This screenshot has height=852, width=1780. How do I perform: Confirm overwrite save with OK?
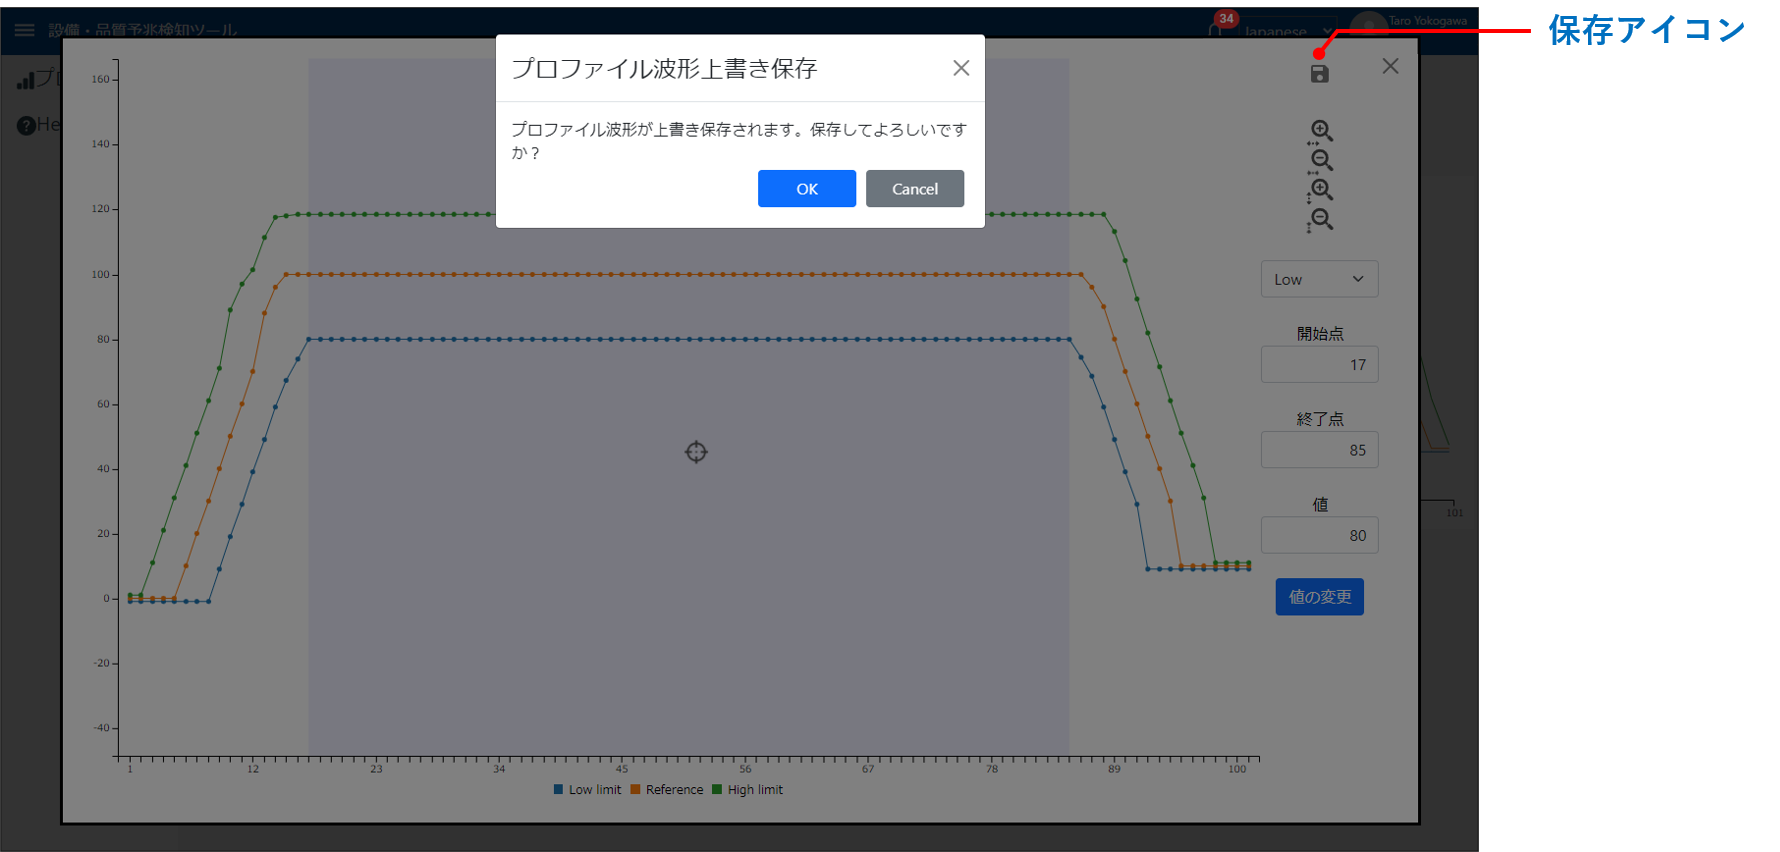click(x=807, y=189)
